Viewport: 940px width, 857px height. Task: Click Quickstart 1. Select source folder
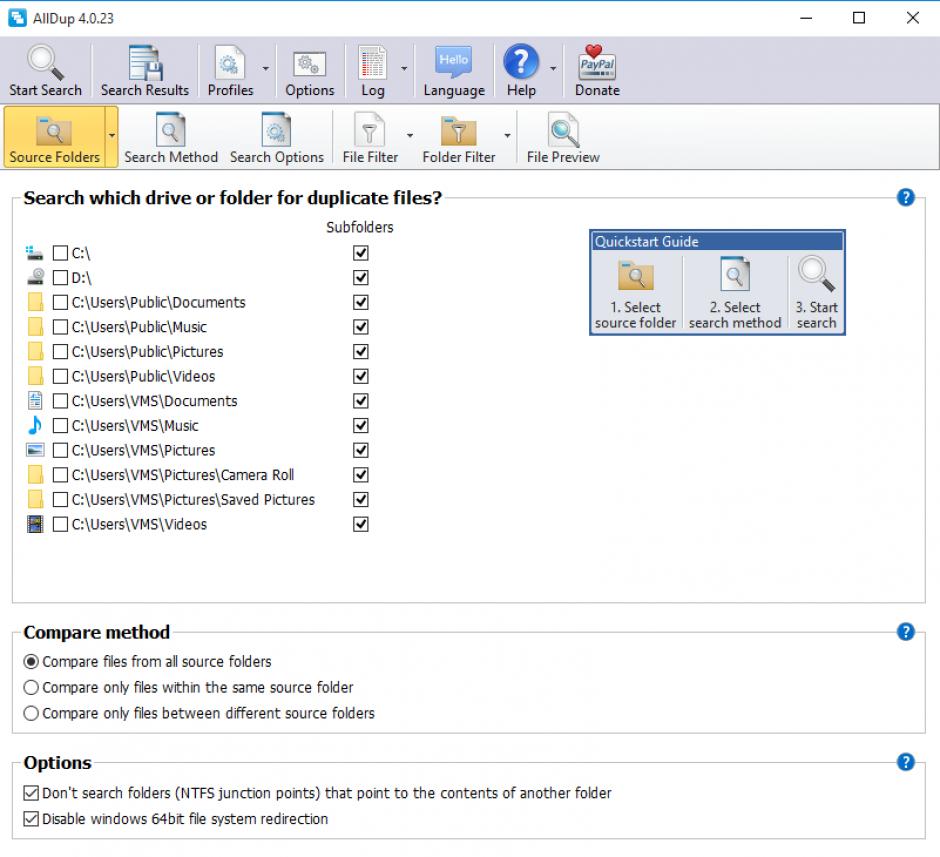[635, 294]
